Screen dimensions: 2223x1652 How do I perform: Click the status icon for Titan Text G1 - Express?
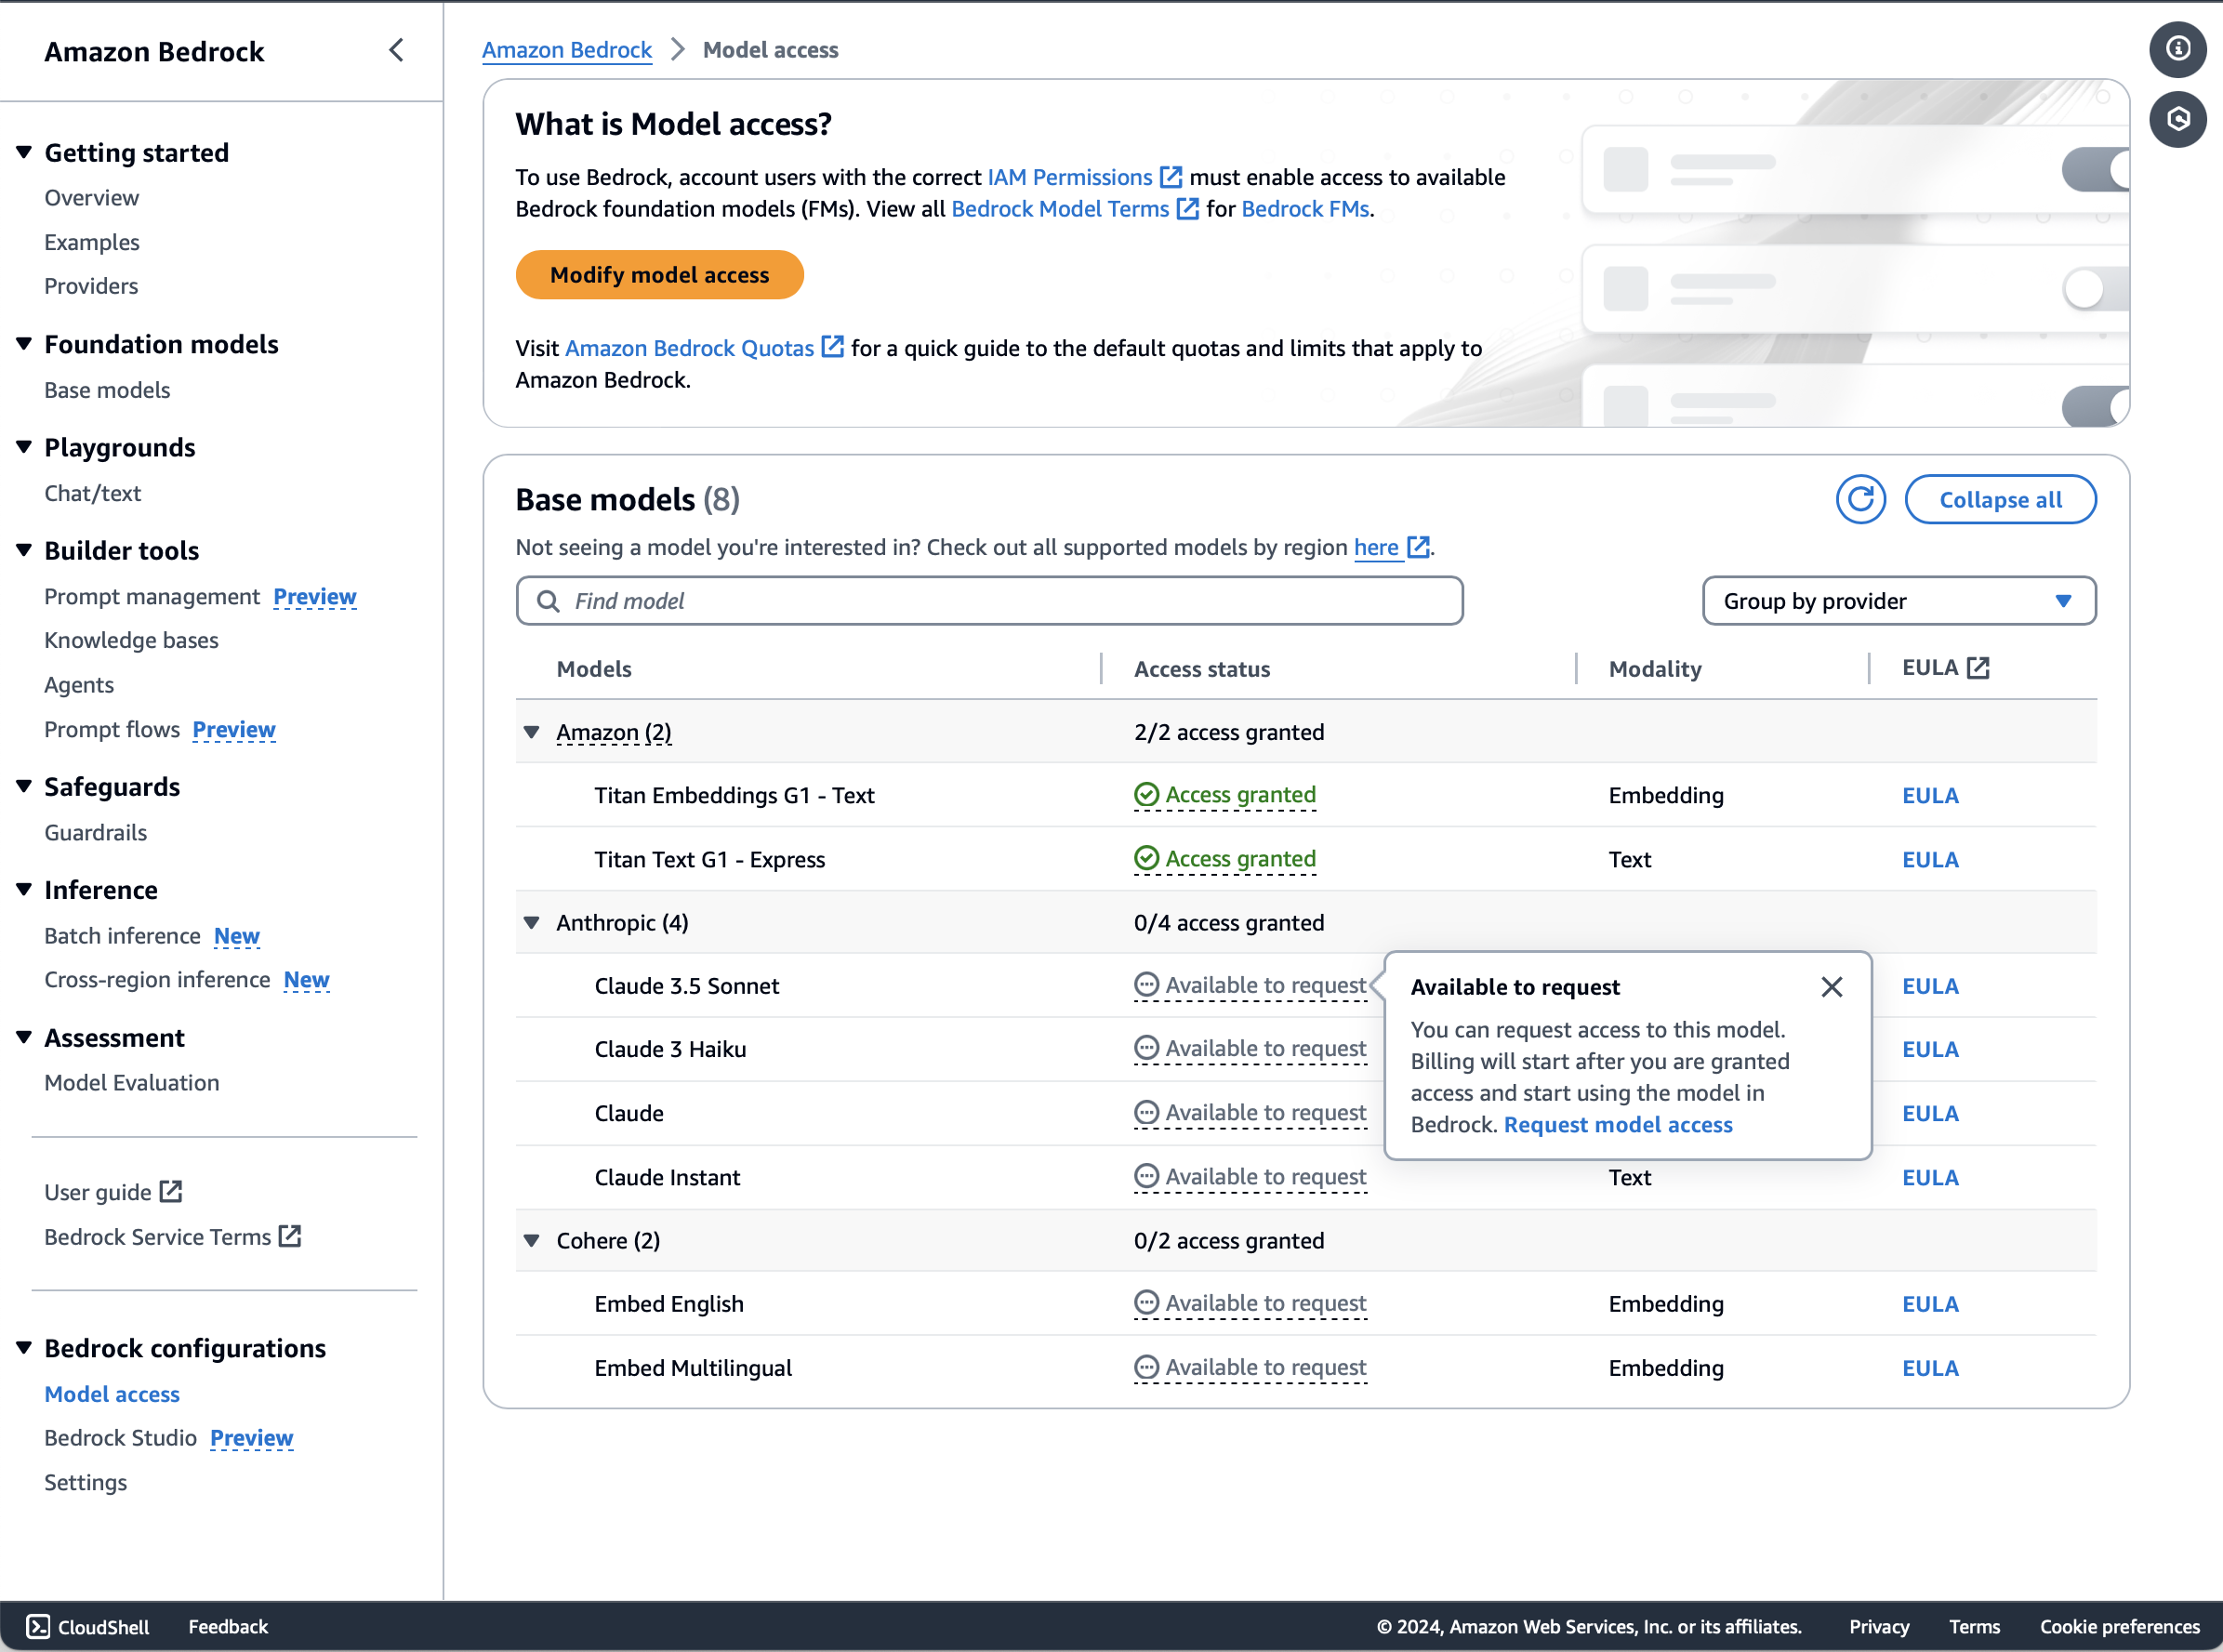pos(1146,859)
